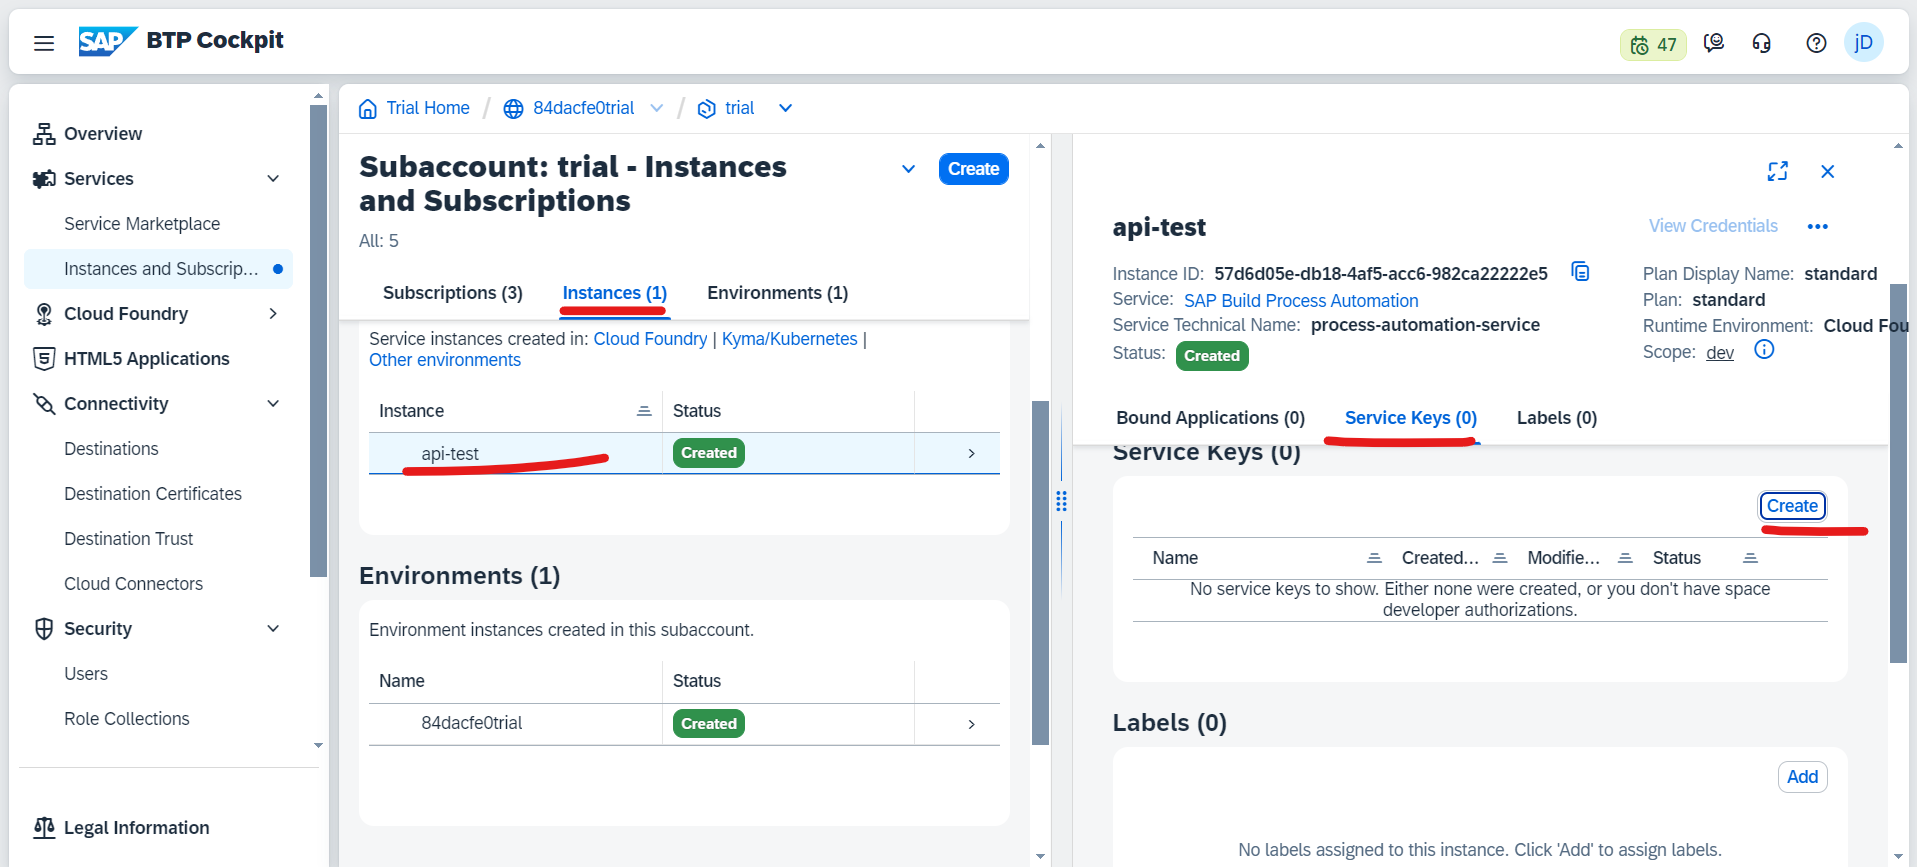Open the support headset icon
The image size is (1917, 867).
[1762, 43]
